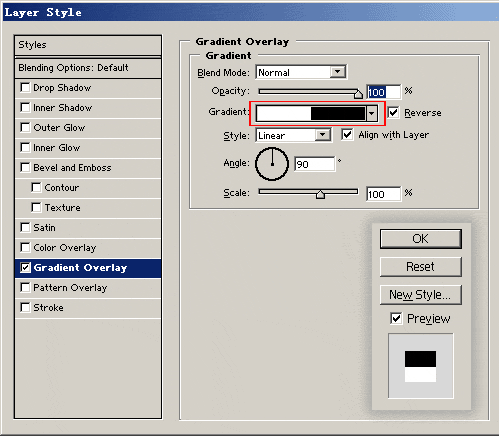Toggle the Align with Layer checkbox

347,134
